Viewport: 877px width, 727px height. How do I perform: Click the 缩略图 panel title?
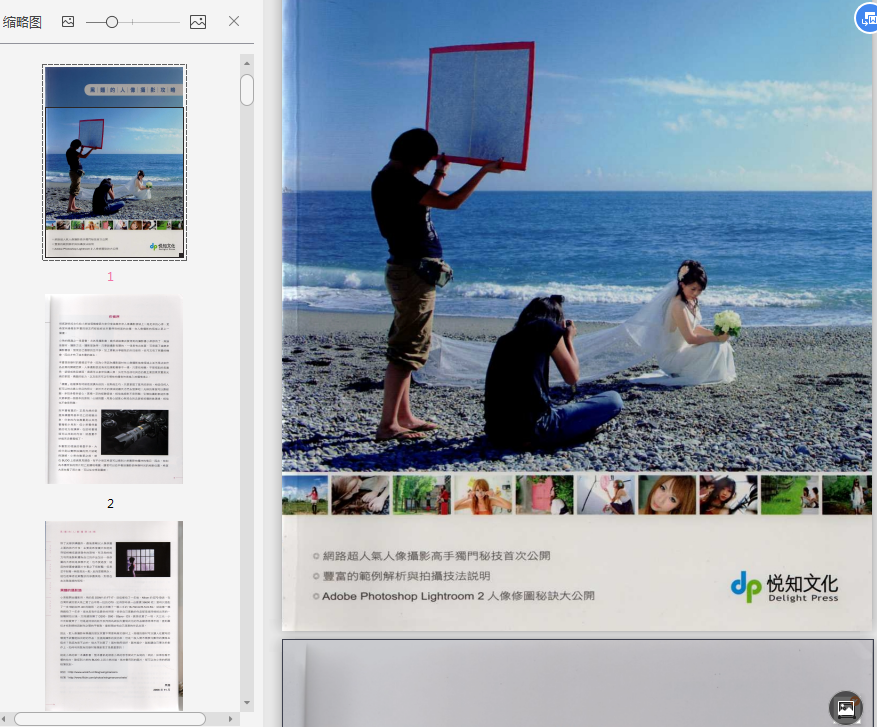tap(22, 22)
